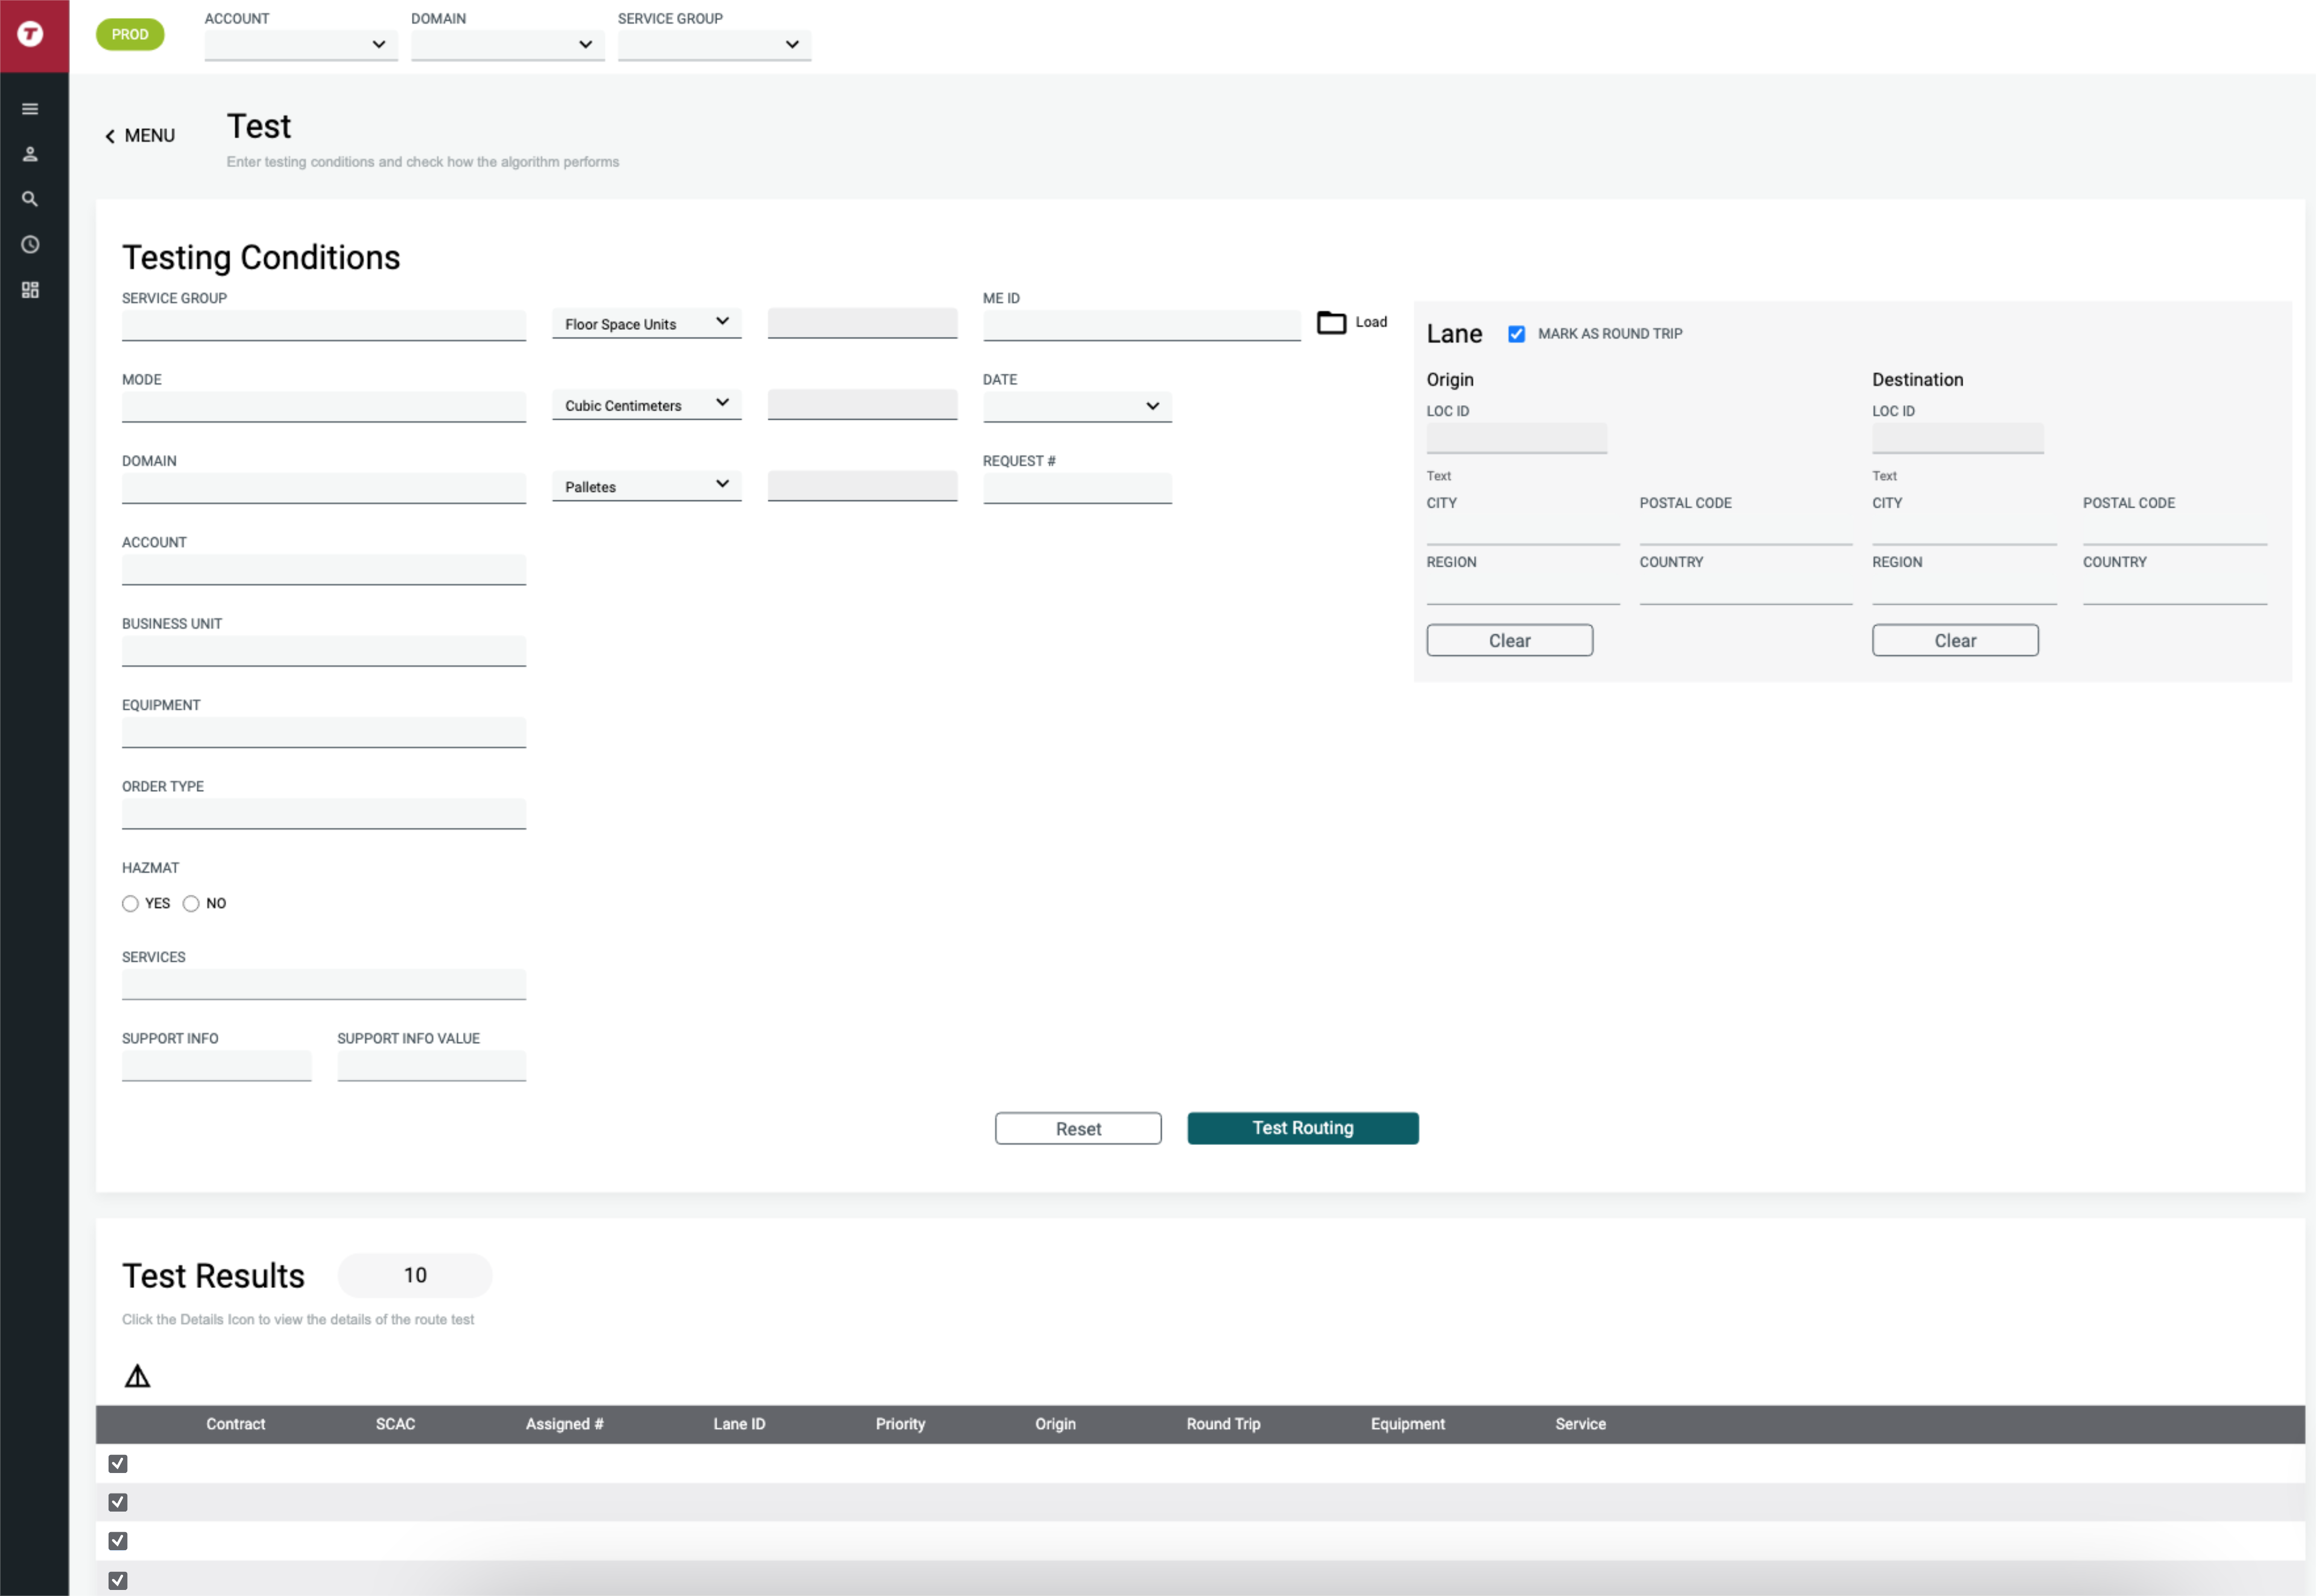Focus the MODE input field
Viewport: 2316px width, 1596px height.
324,407
